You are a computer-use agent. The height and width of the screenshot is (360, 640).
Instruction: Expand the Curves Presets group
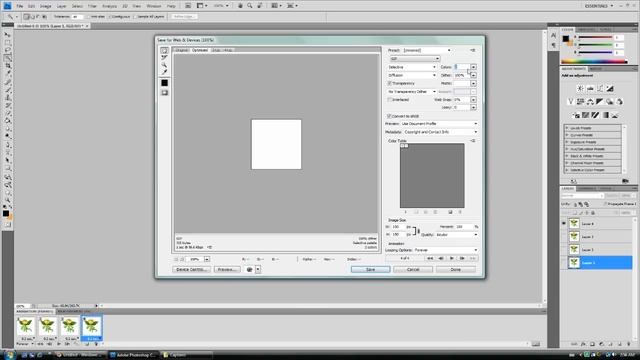[x=567, y=135]
